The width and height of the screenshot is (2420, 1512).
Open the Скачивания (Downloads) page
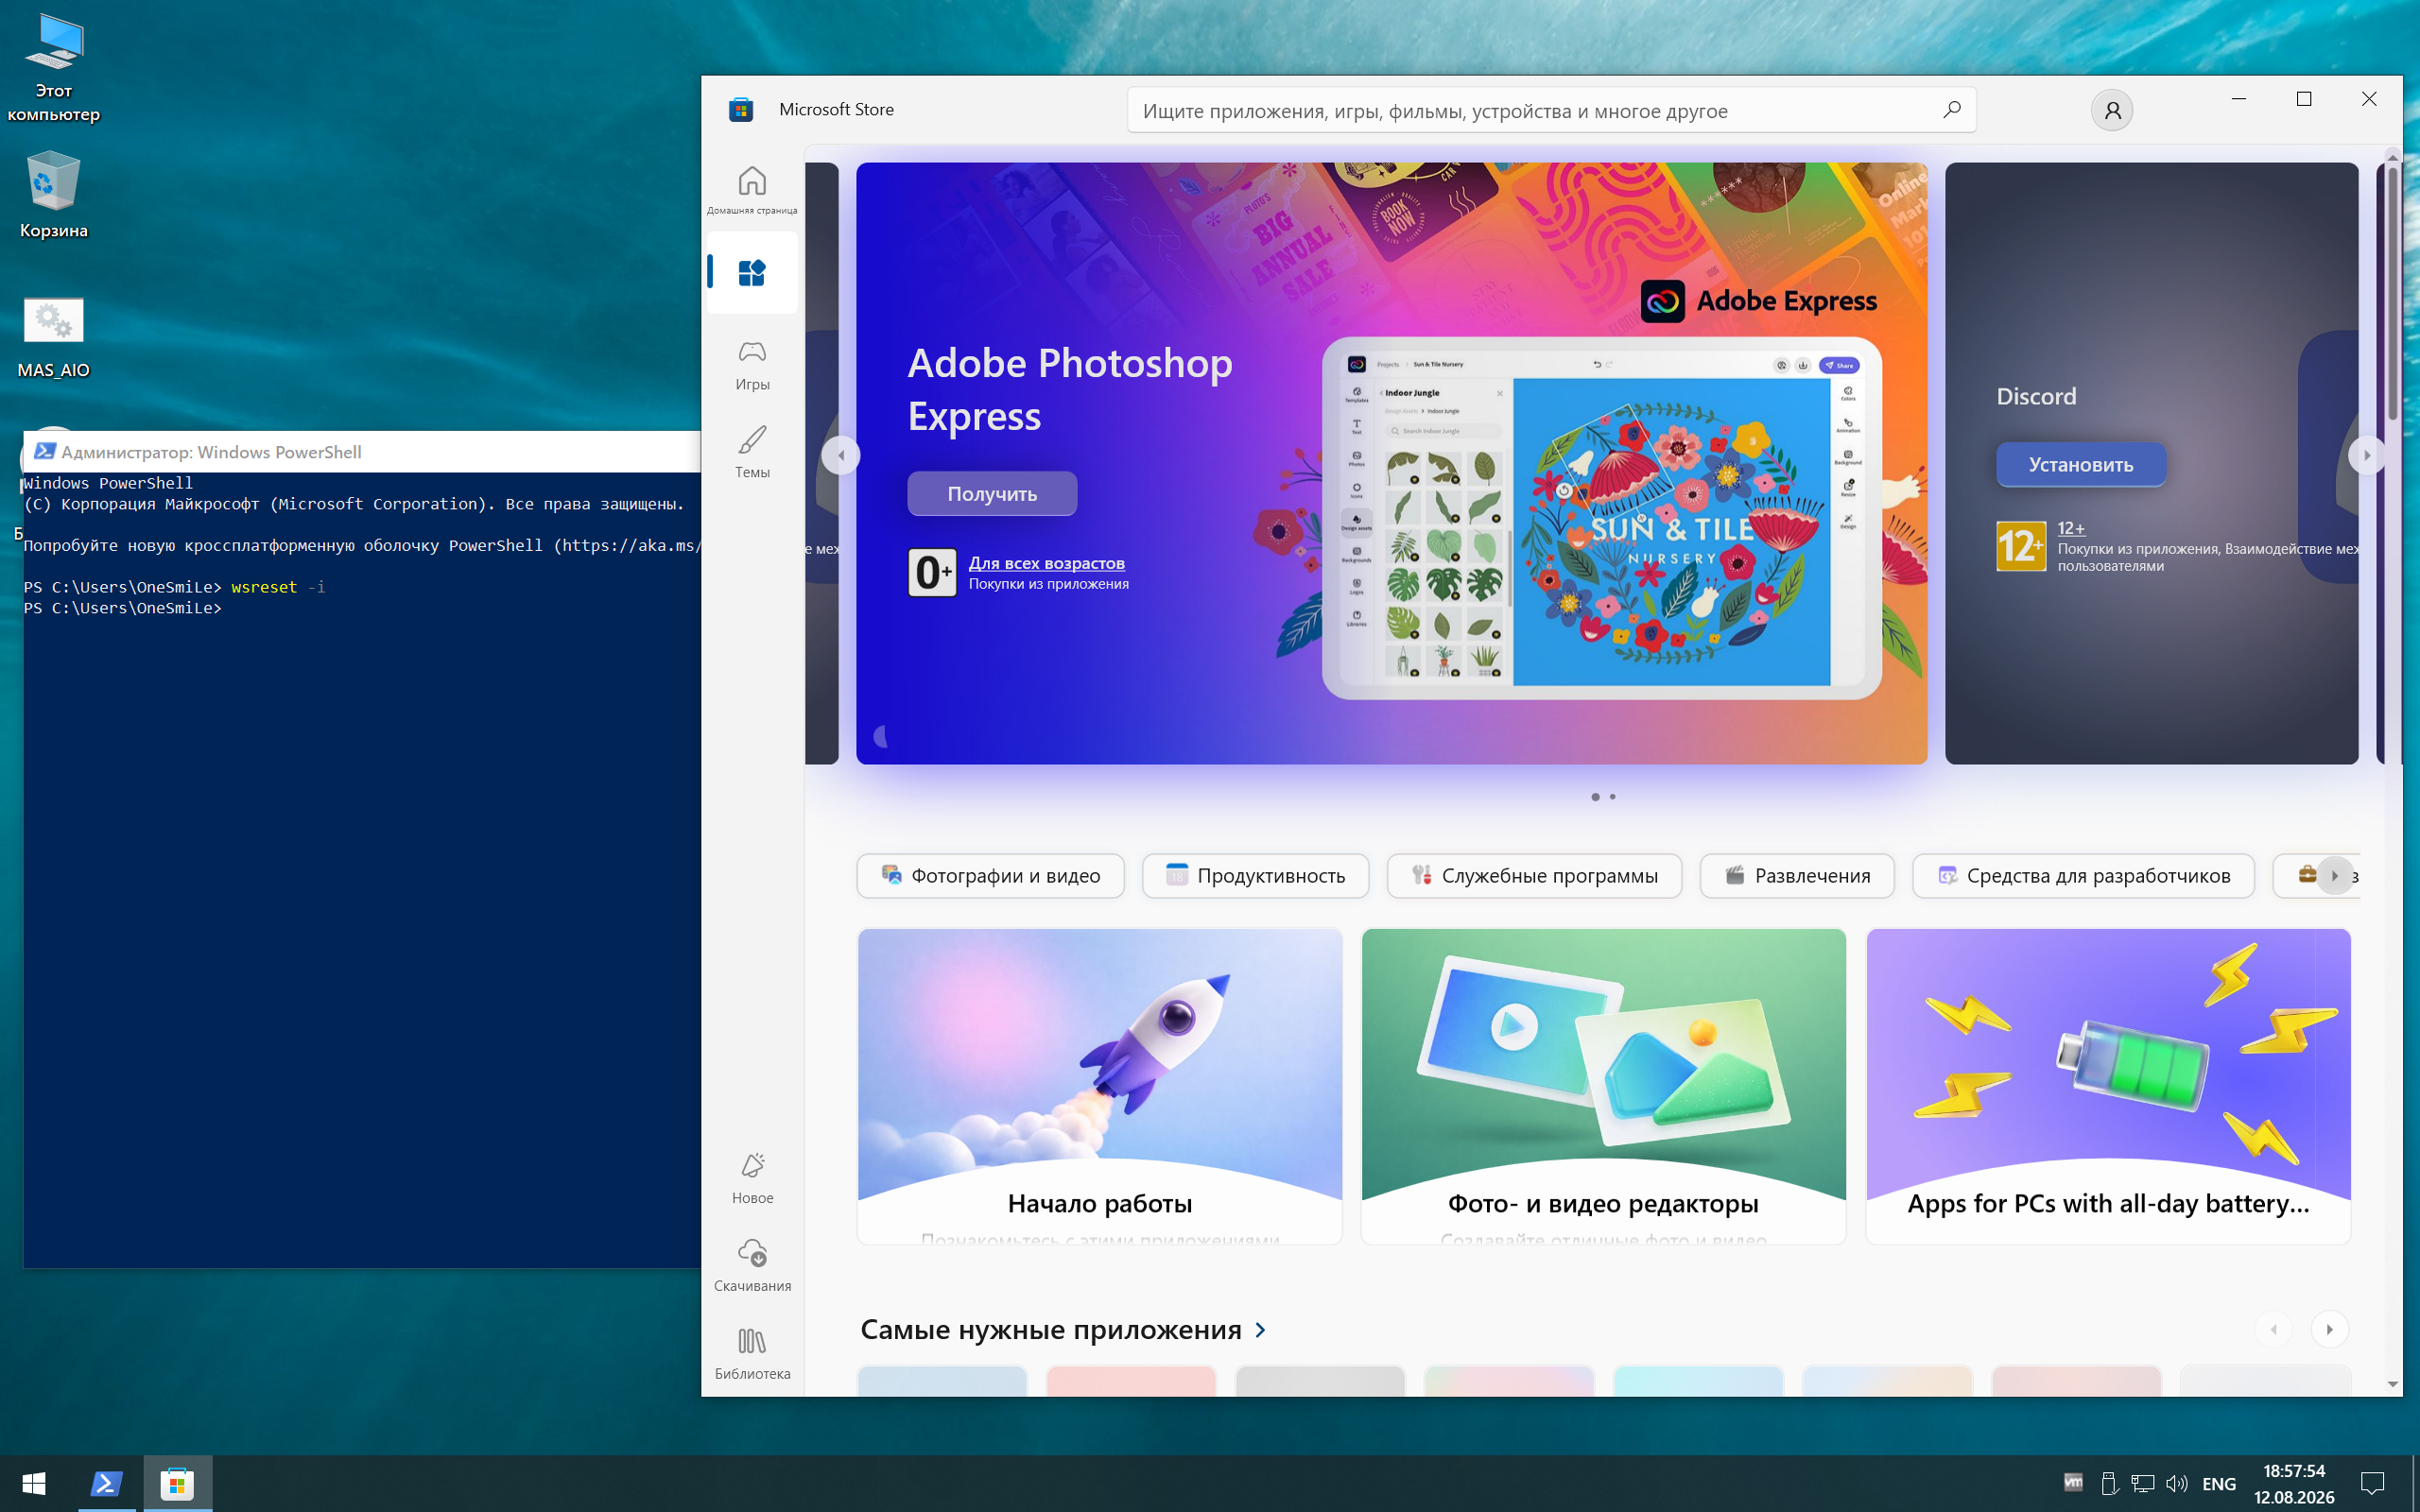click(751, 1265)
